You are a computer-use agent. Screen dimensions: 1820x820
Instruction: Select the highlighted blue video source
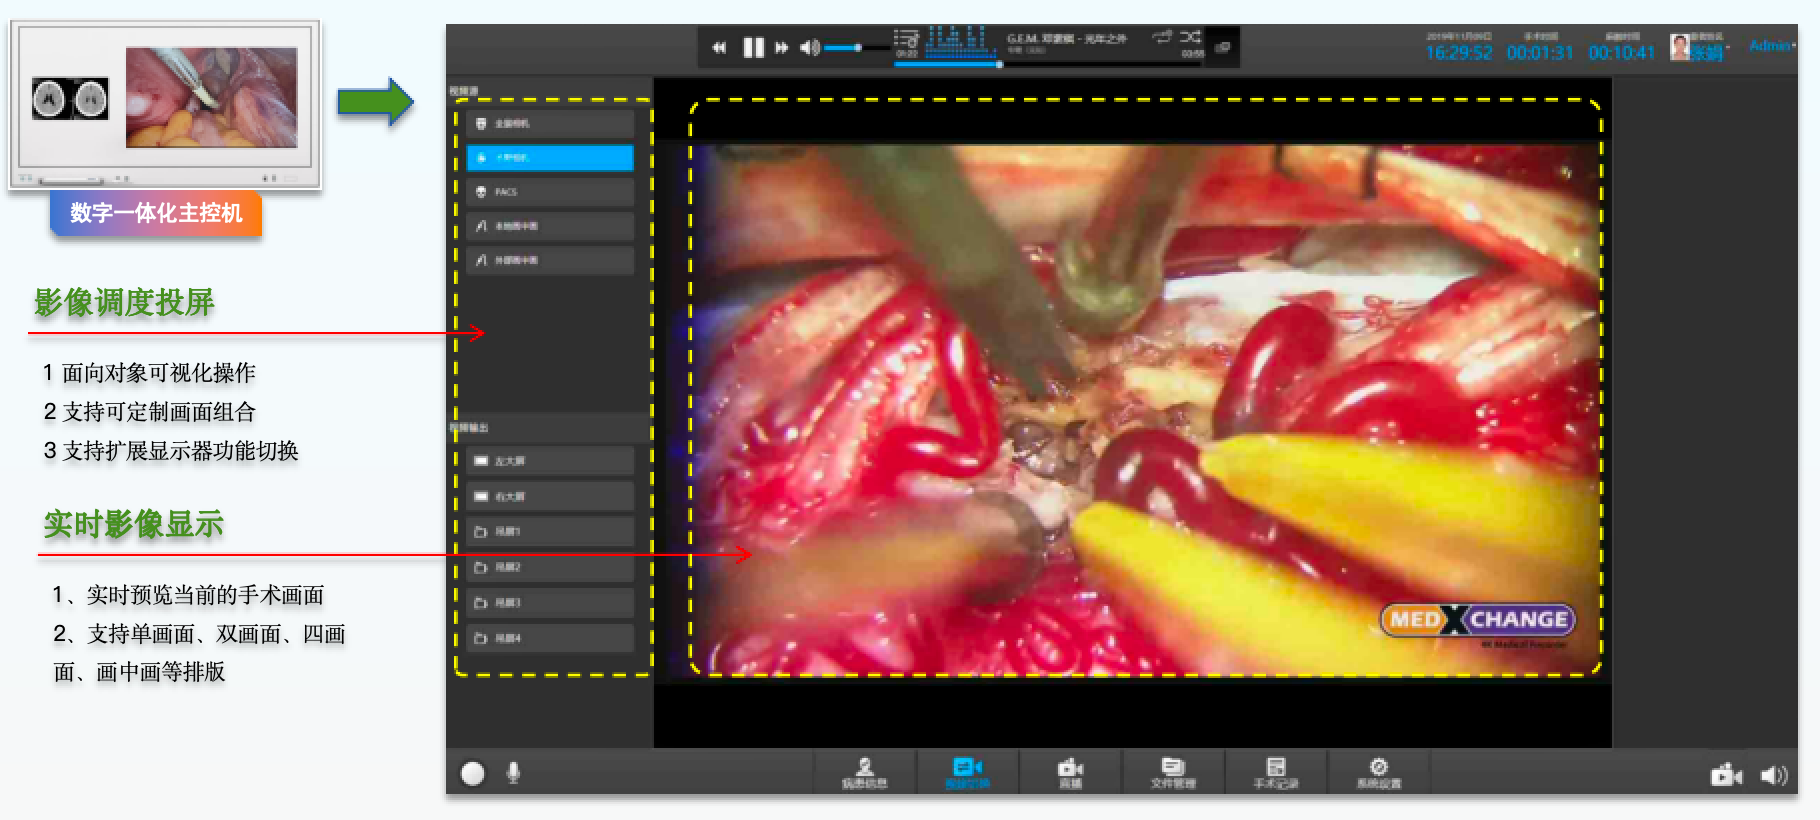pos(549,158)
